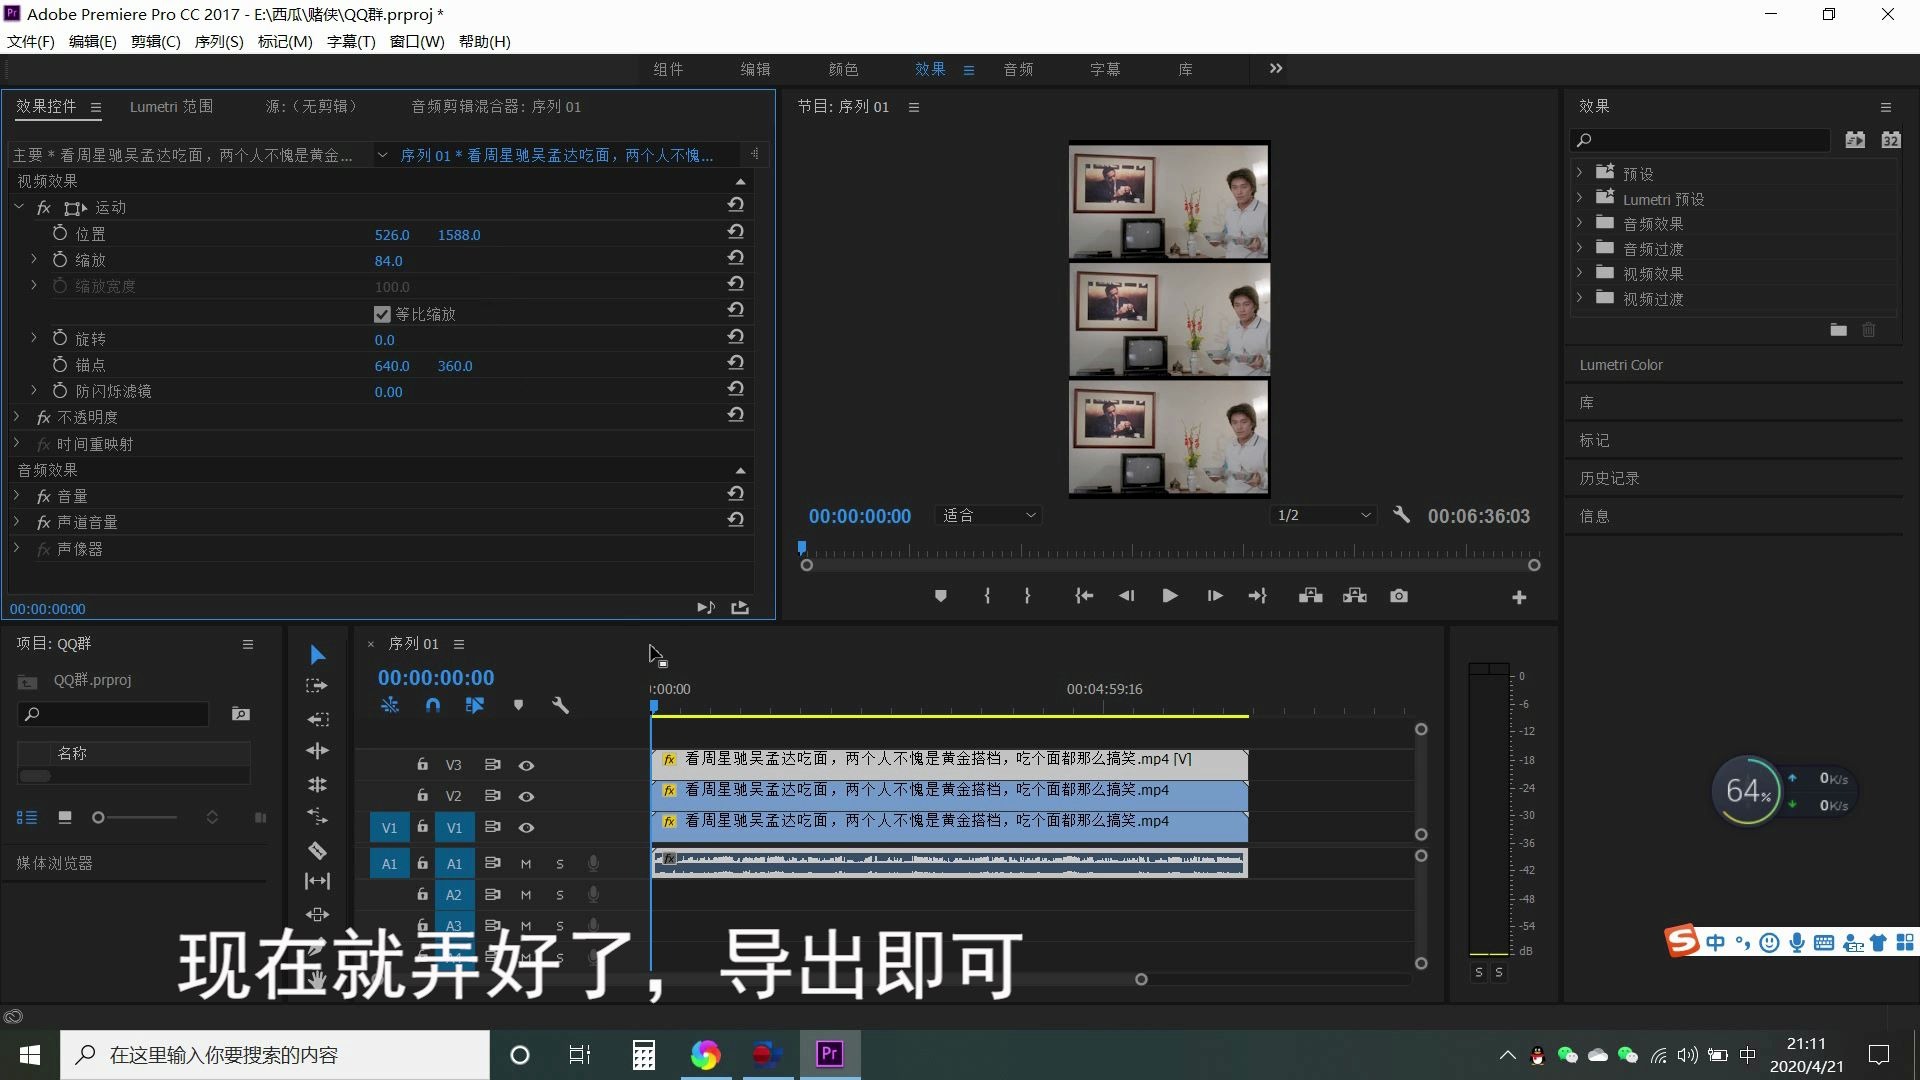Open program monitor wrench settings

click(x=1401, y=515)
